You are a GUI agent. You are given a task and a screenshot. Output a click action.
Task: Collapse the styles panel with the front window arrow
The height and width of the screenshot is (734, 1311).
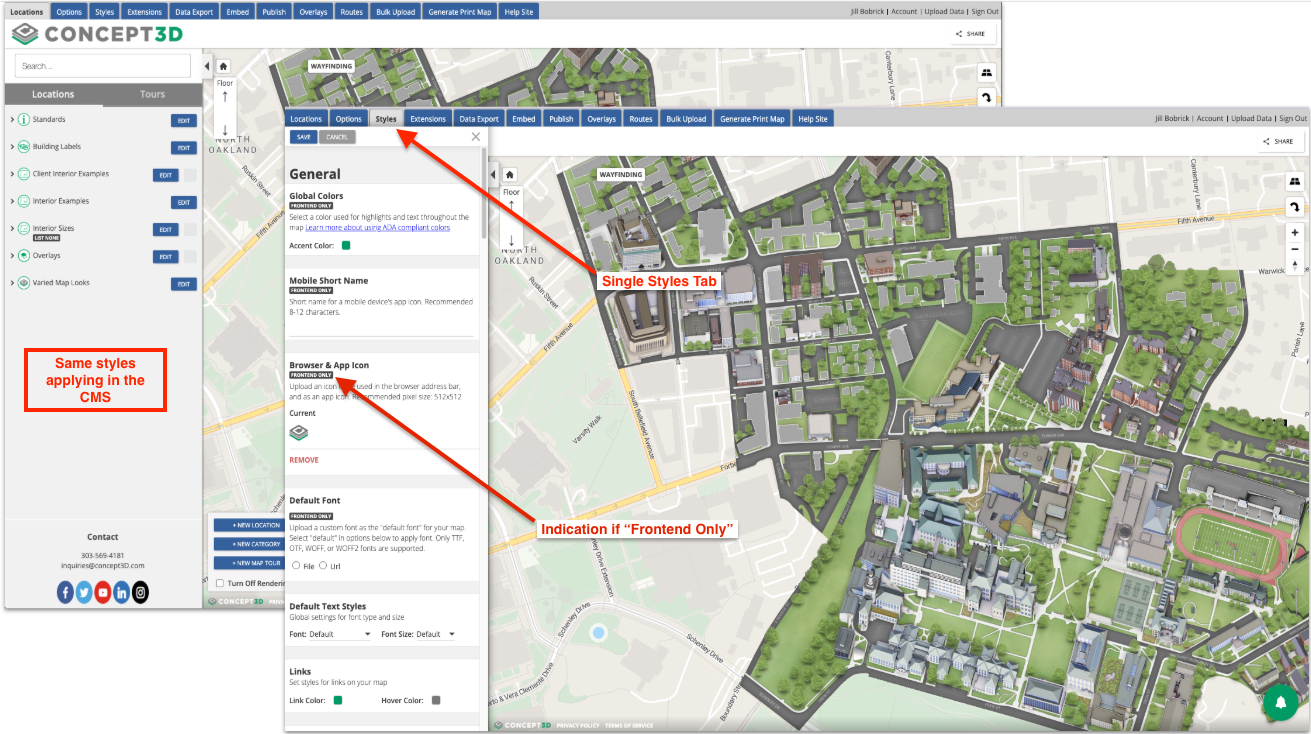click(x=492, y=174)
